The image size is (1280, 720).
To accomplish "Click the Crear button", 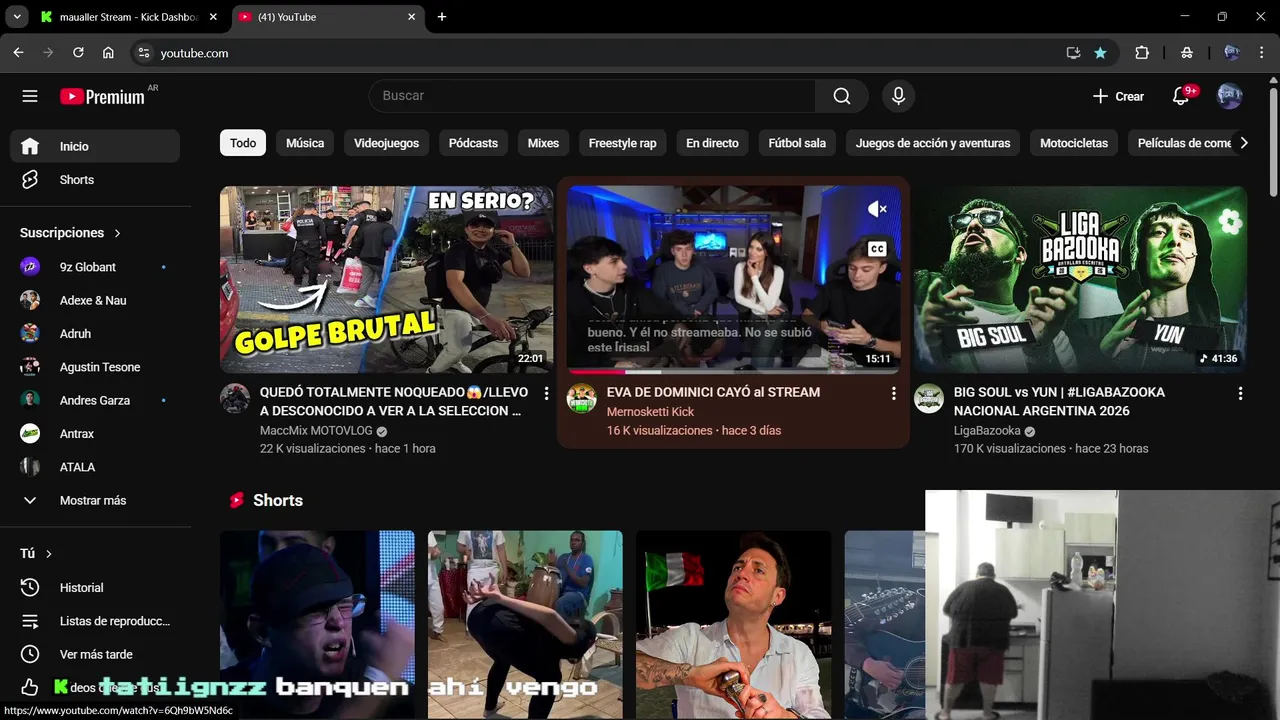I will point(1118,96).
